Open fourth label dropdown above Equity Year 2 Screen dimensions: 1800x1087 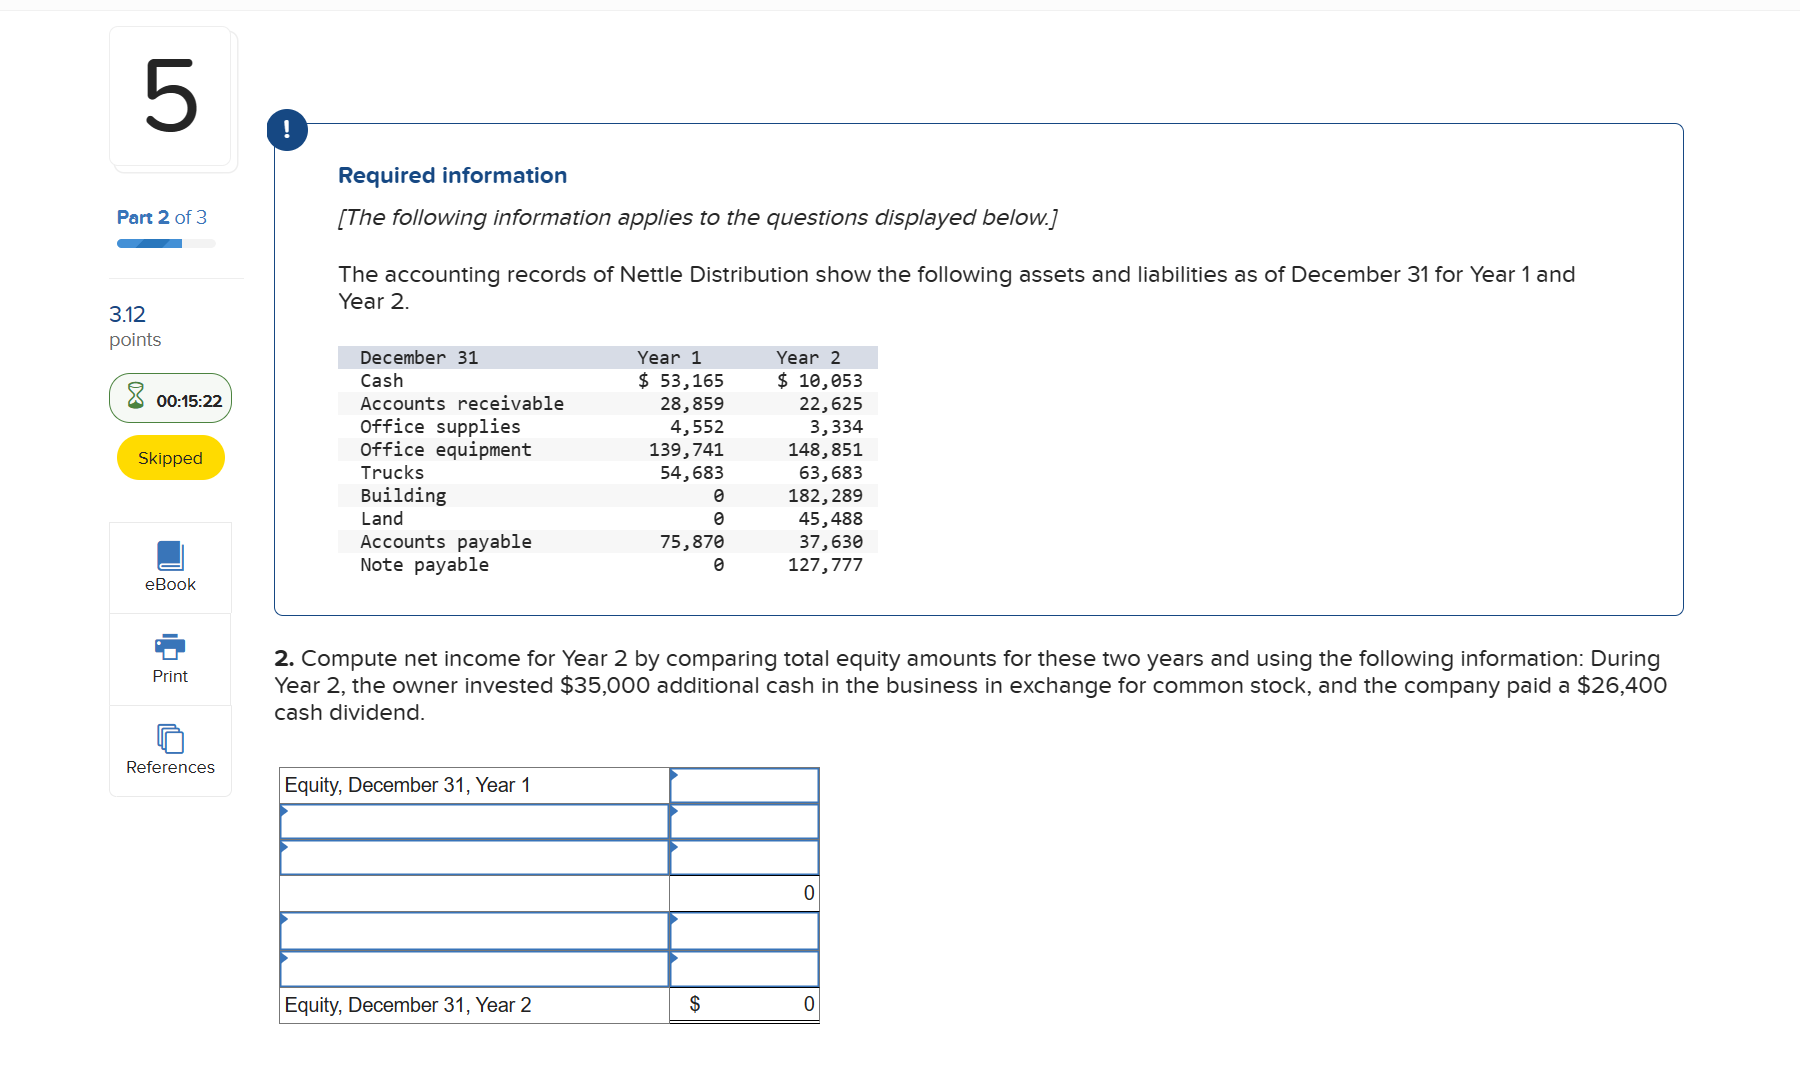tap(474, 969)
